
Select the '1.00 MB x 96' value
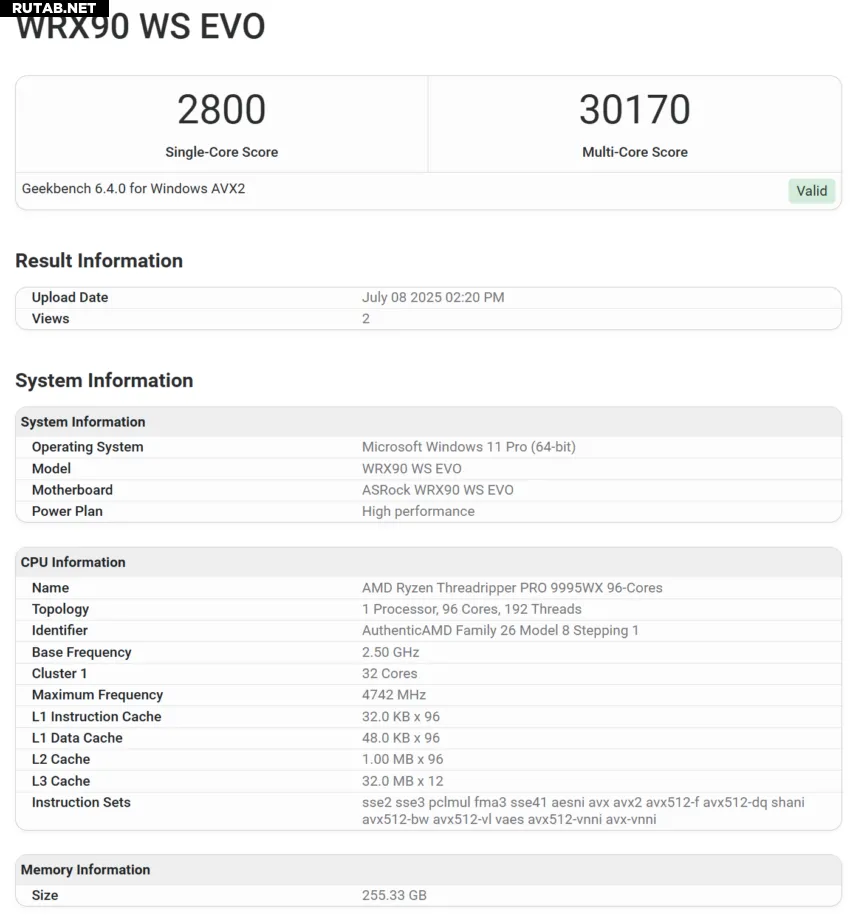[402, 759]
